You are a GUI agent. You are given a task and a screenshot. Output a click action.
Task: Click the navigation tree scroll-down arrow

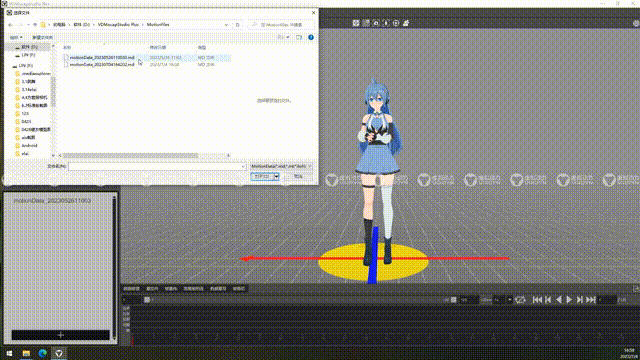point(53,156)
